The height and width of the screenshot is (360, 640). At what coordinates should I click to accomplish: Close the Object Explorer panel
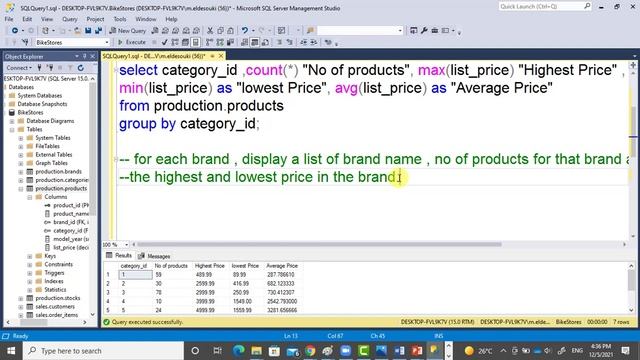(93, 56)
